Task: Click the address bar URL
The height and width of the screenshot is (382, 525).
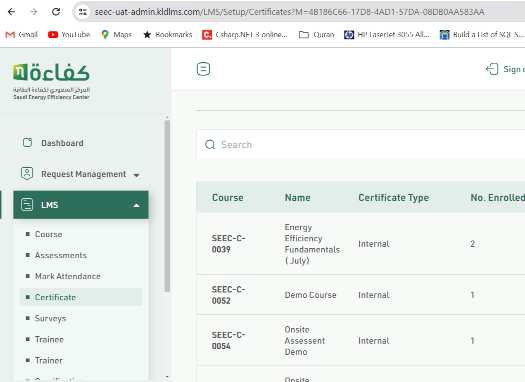Action: [x=289, y=12]
